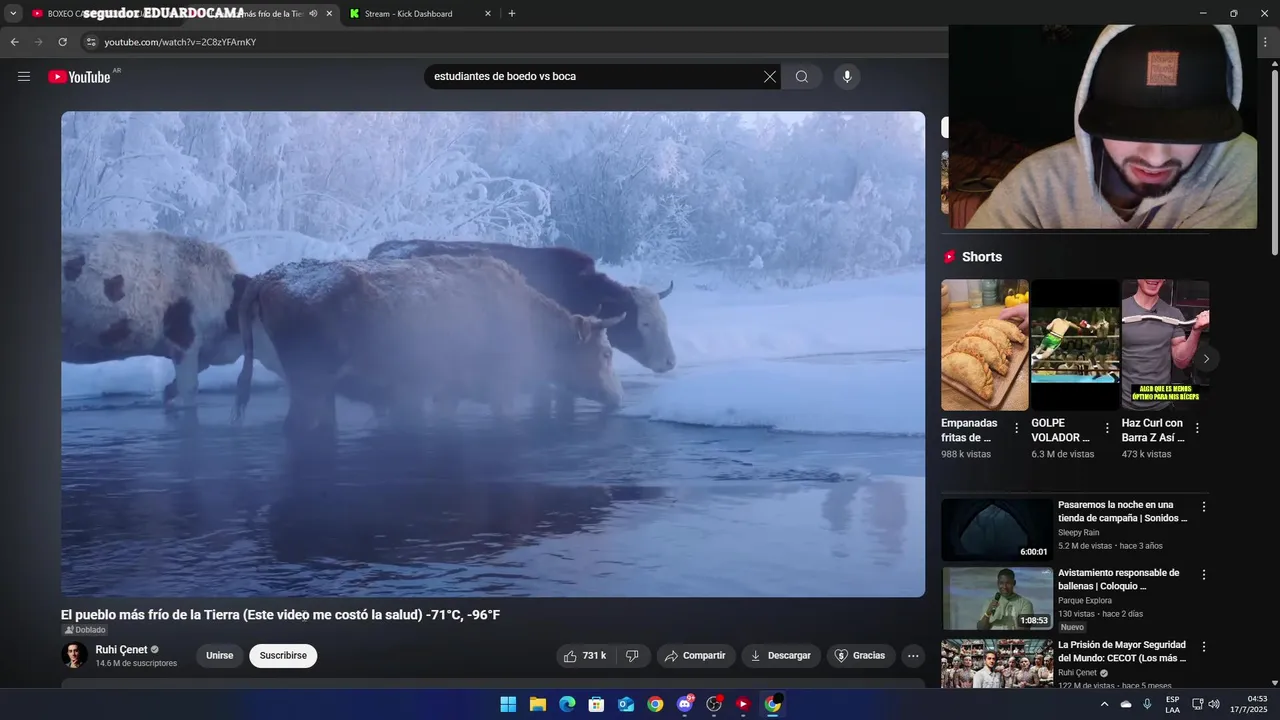Reload the page in the browser
Screen dimensions: 1280x720
point(62,42)
